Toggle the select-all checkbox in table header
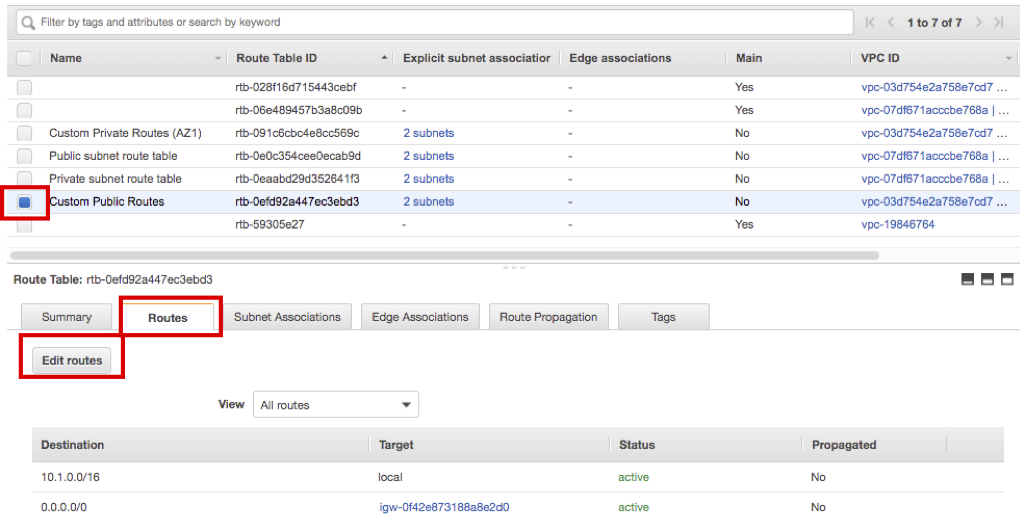This screenshot has width=1020, height=531. [25, 58]
